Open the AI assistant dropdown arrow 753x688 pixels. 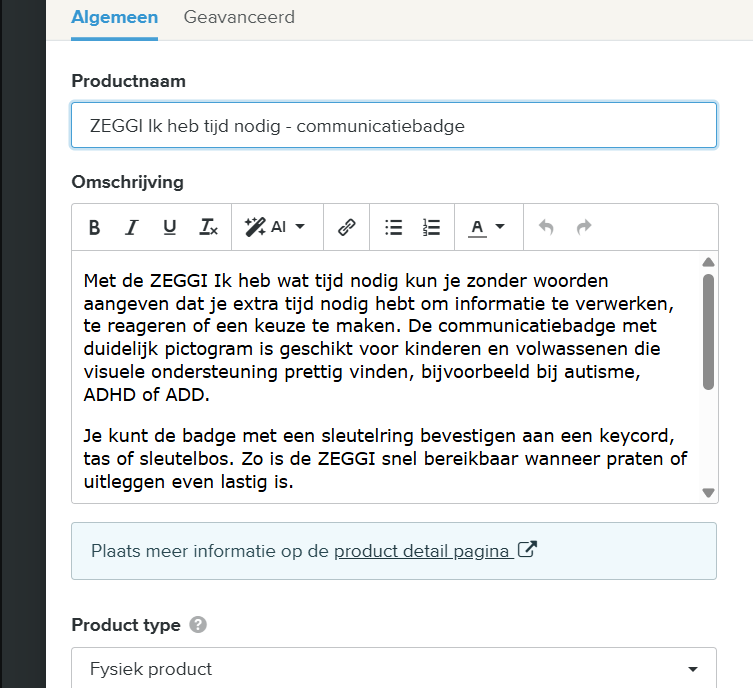coord(300,227)
